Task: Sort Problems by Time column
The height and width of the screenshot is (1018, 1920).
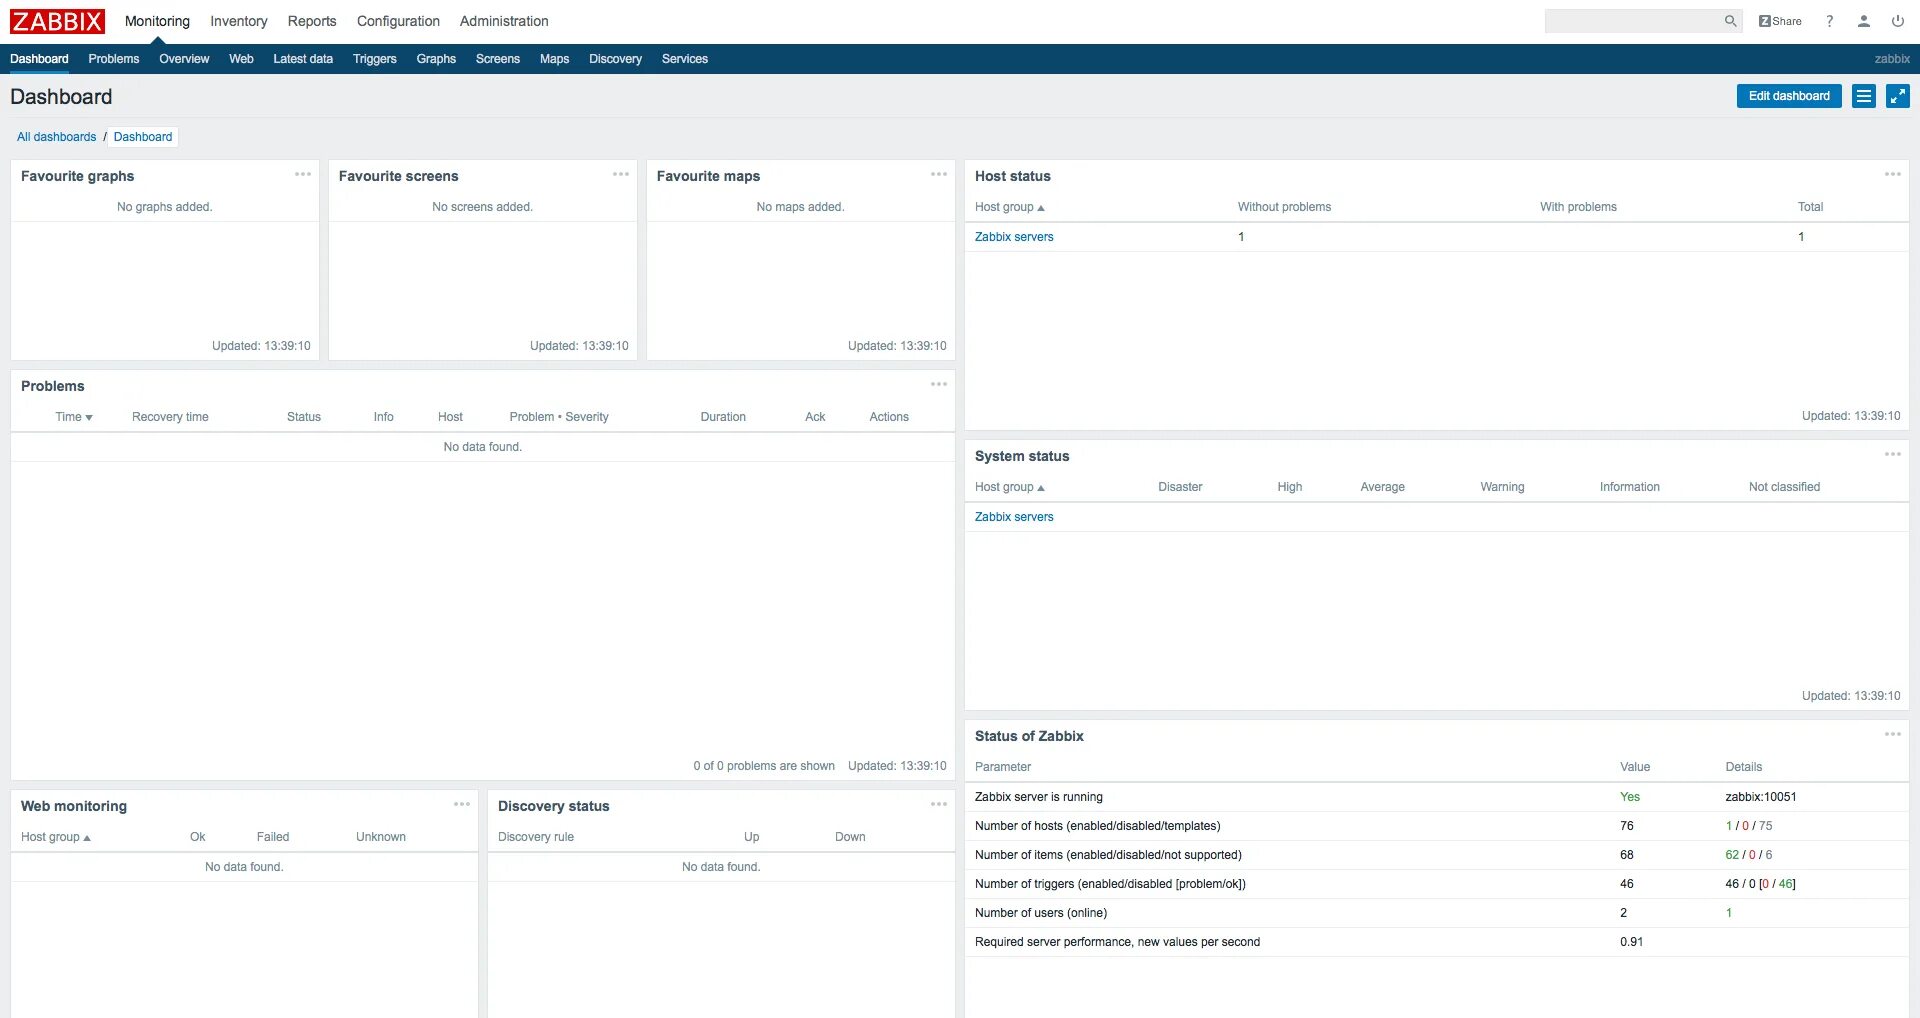Action: [74, 417]
